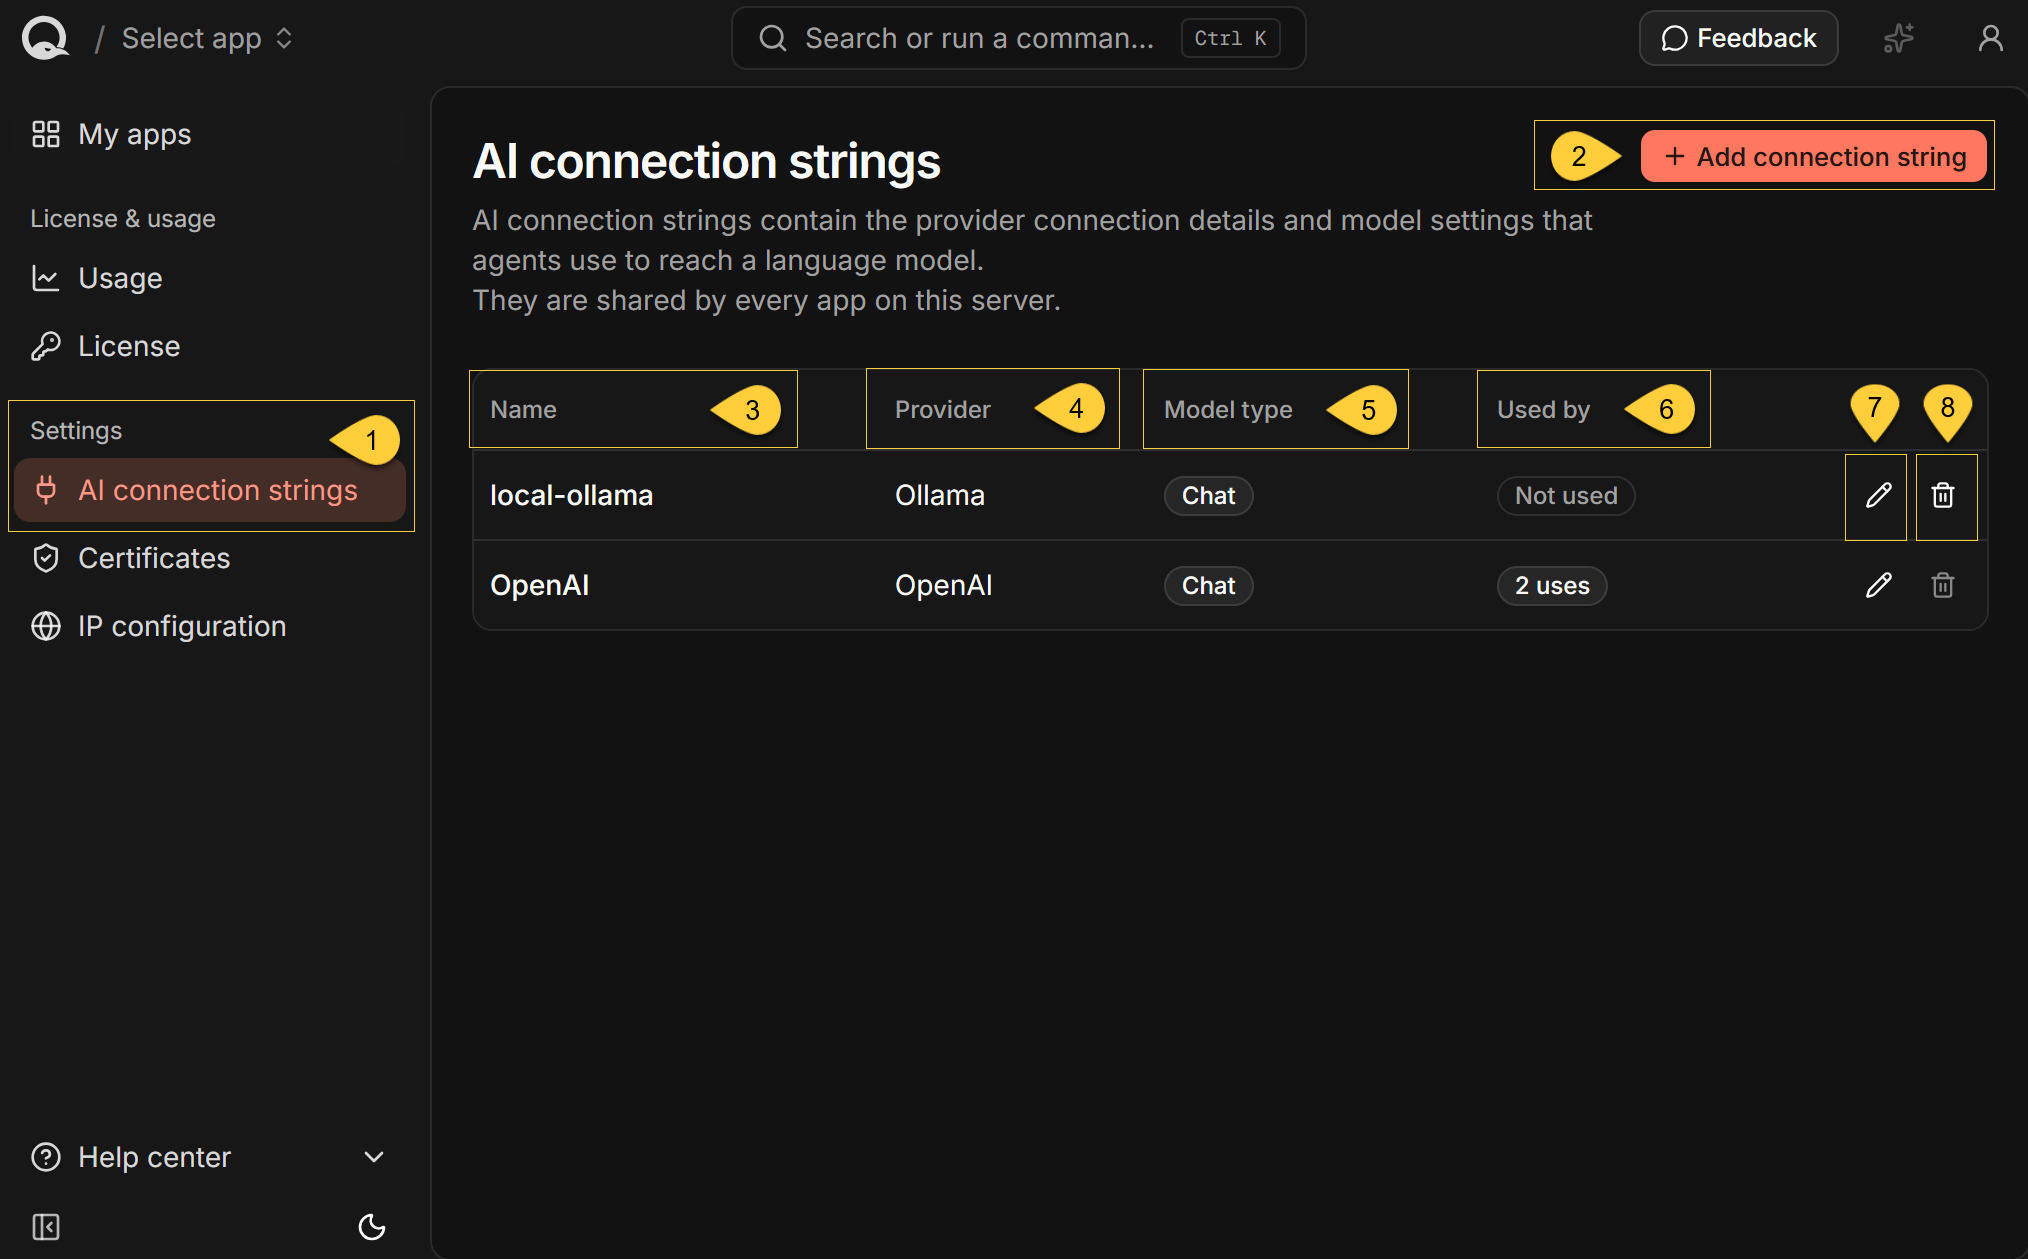Click the Usage chart icon
Viewport: 2028px width, 1259px height.
tap(46, 278)
